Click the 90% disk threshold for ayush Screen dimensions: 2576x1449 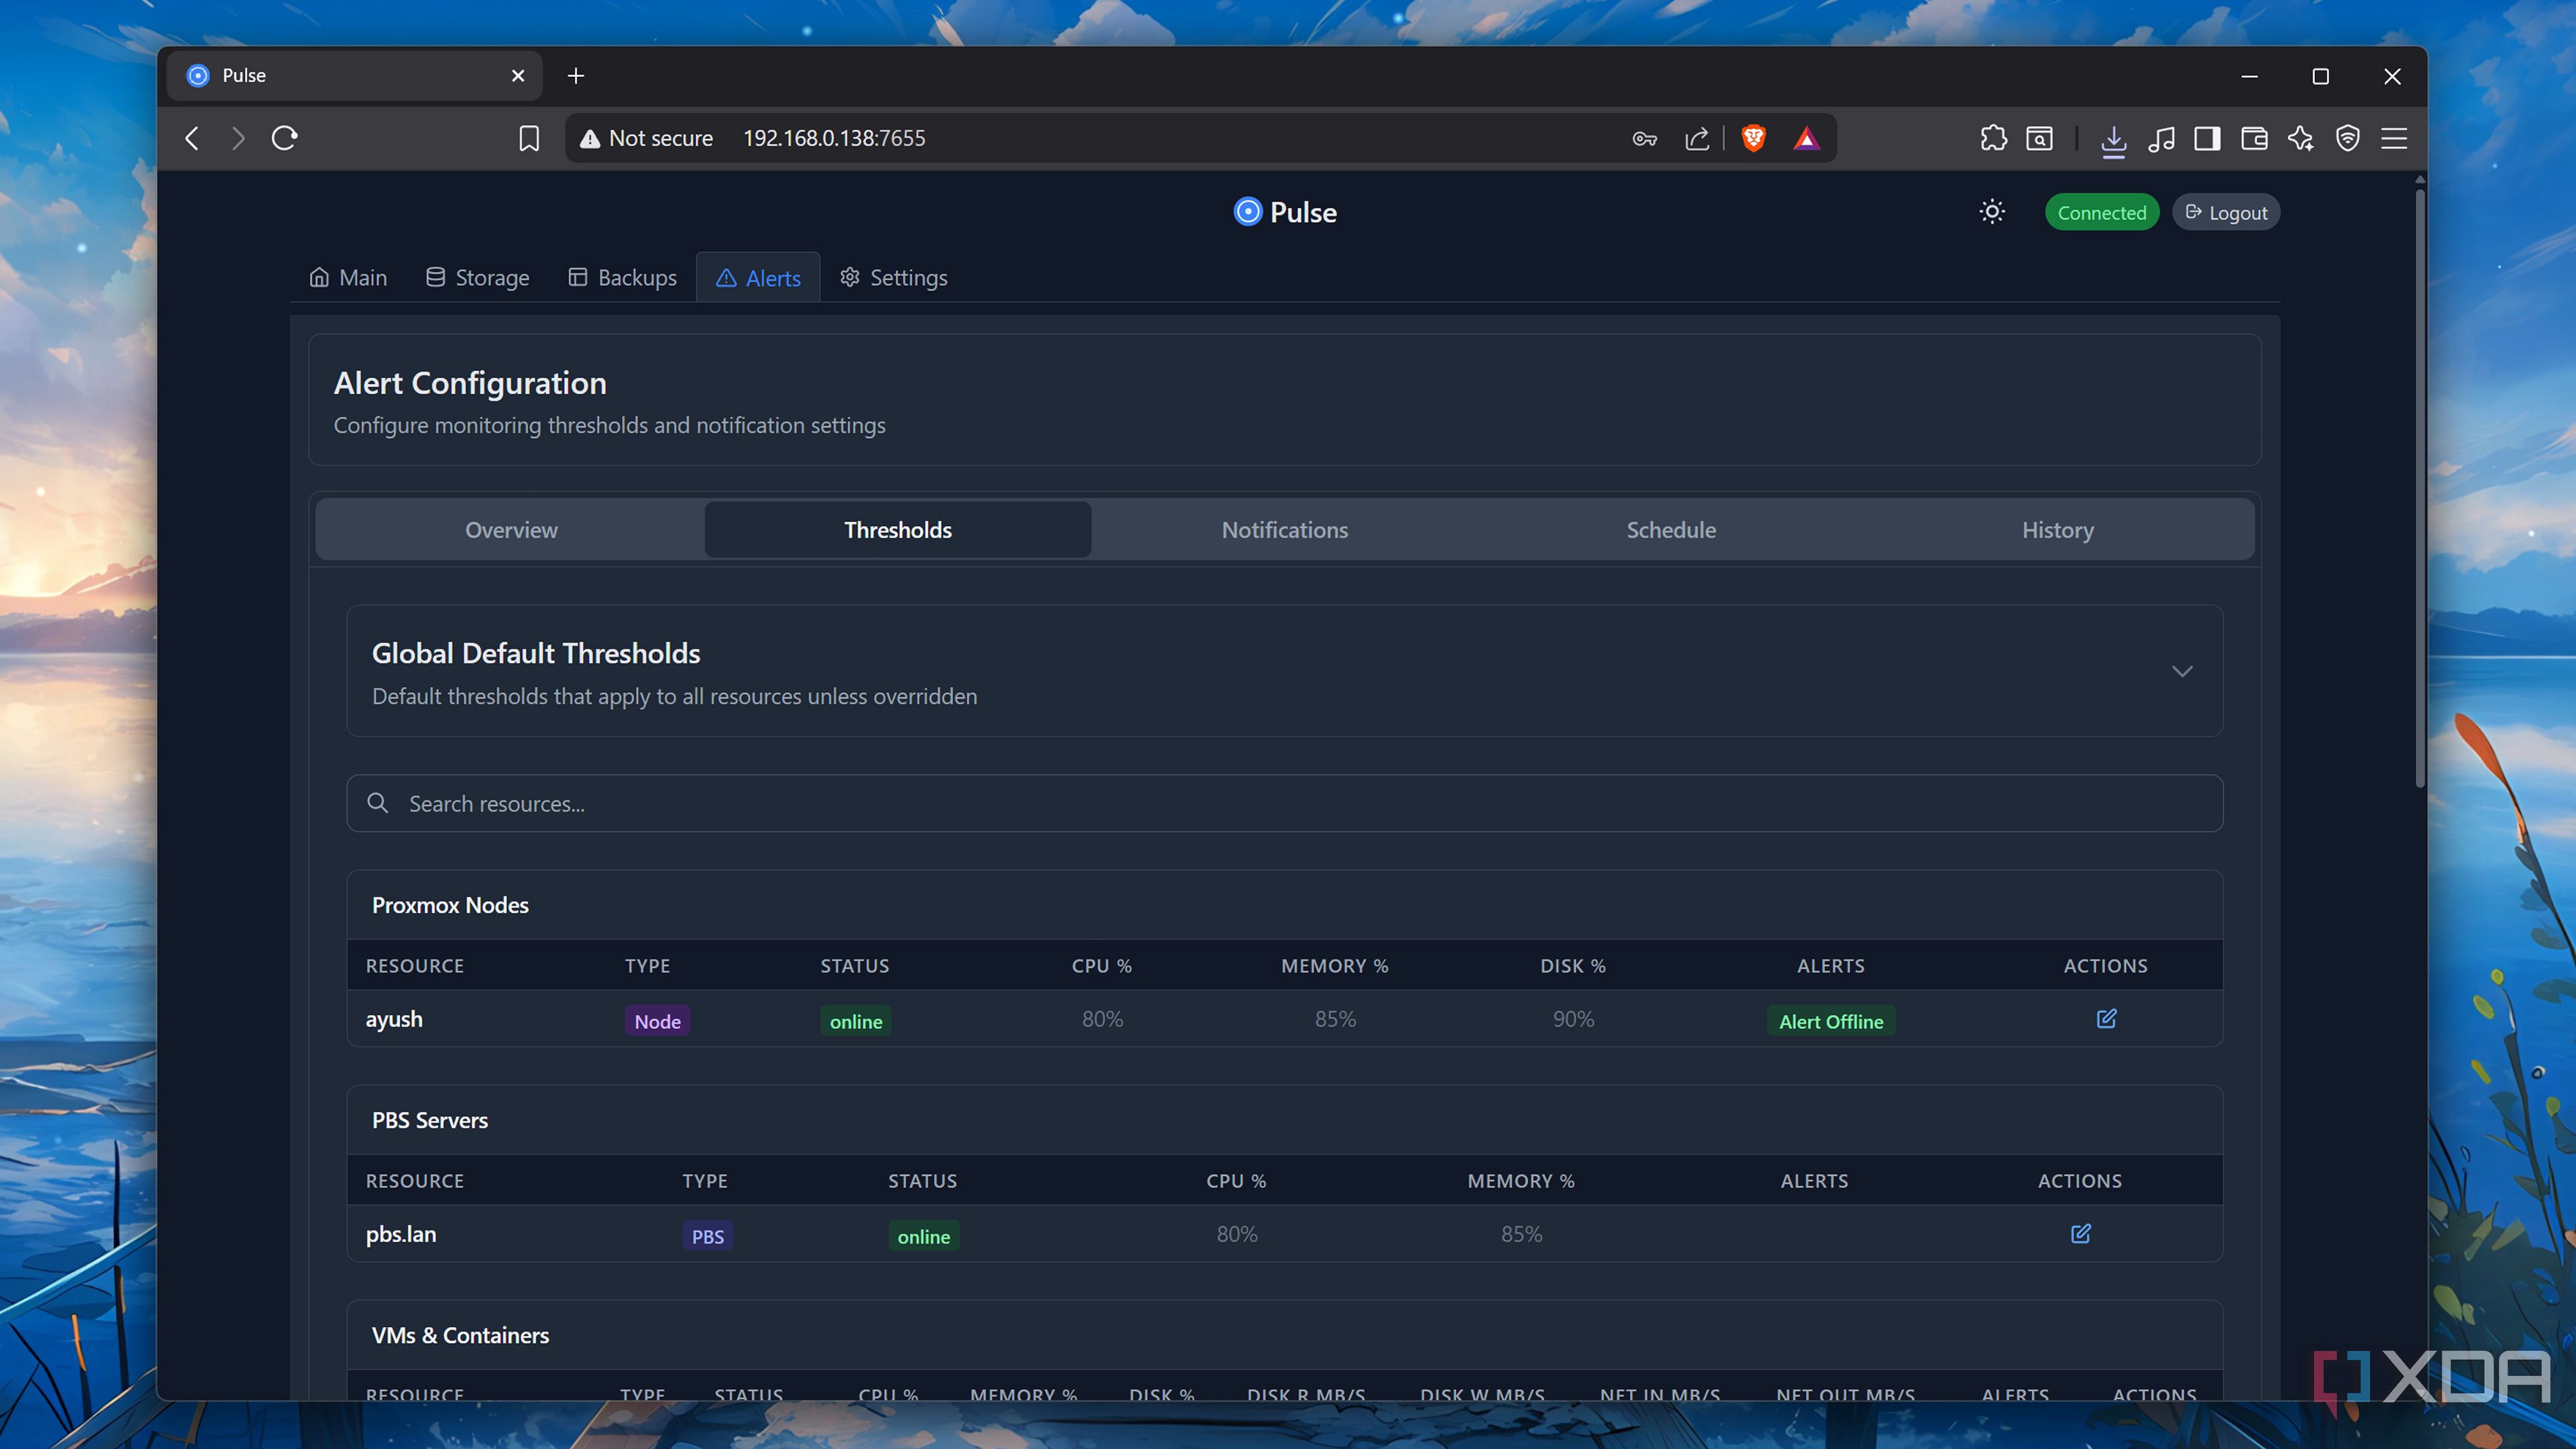1572,1018
